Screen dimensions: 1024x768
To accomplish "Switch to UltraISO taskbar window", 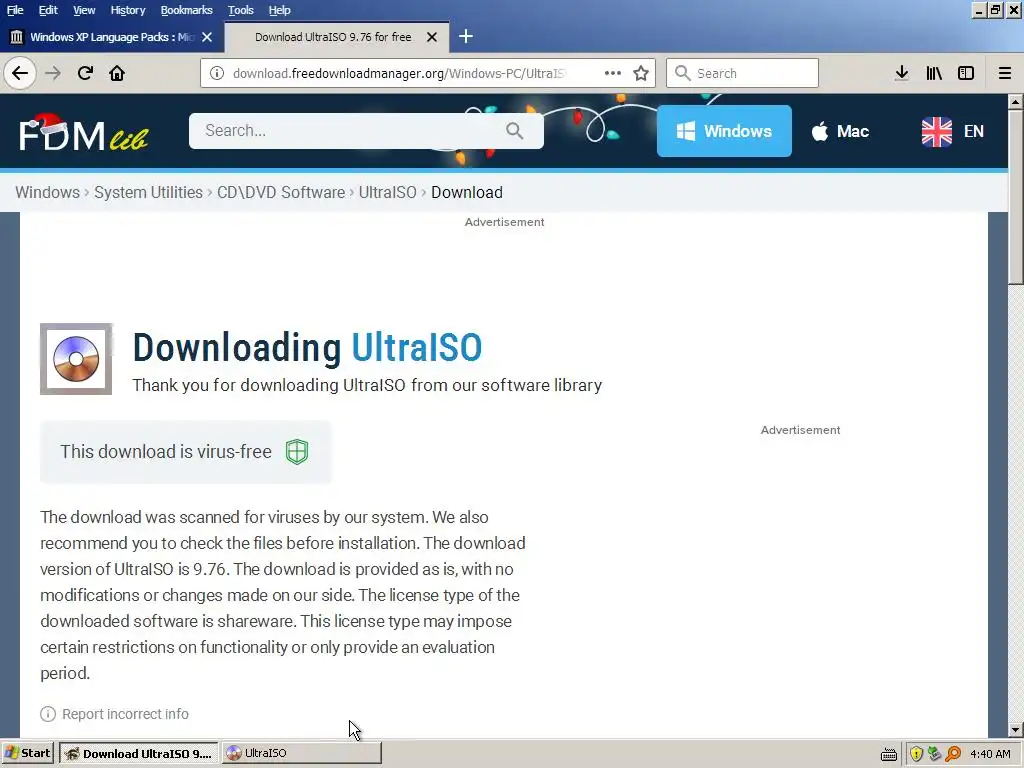I will [301, 753].
